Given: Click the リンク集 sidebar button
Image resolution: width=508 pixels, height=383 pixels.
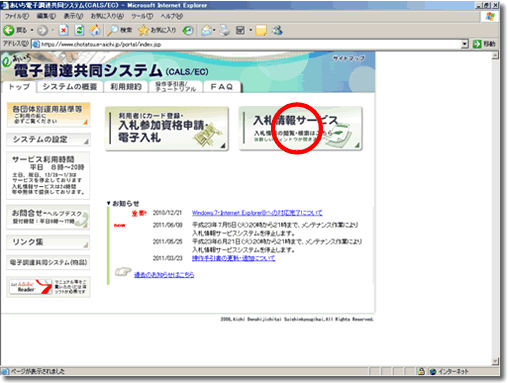Looking at the screenshot, I should coord(48,242).
